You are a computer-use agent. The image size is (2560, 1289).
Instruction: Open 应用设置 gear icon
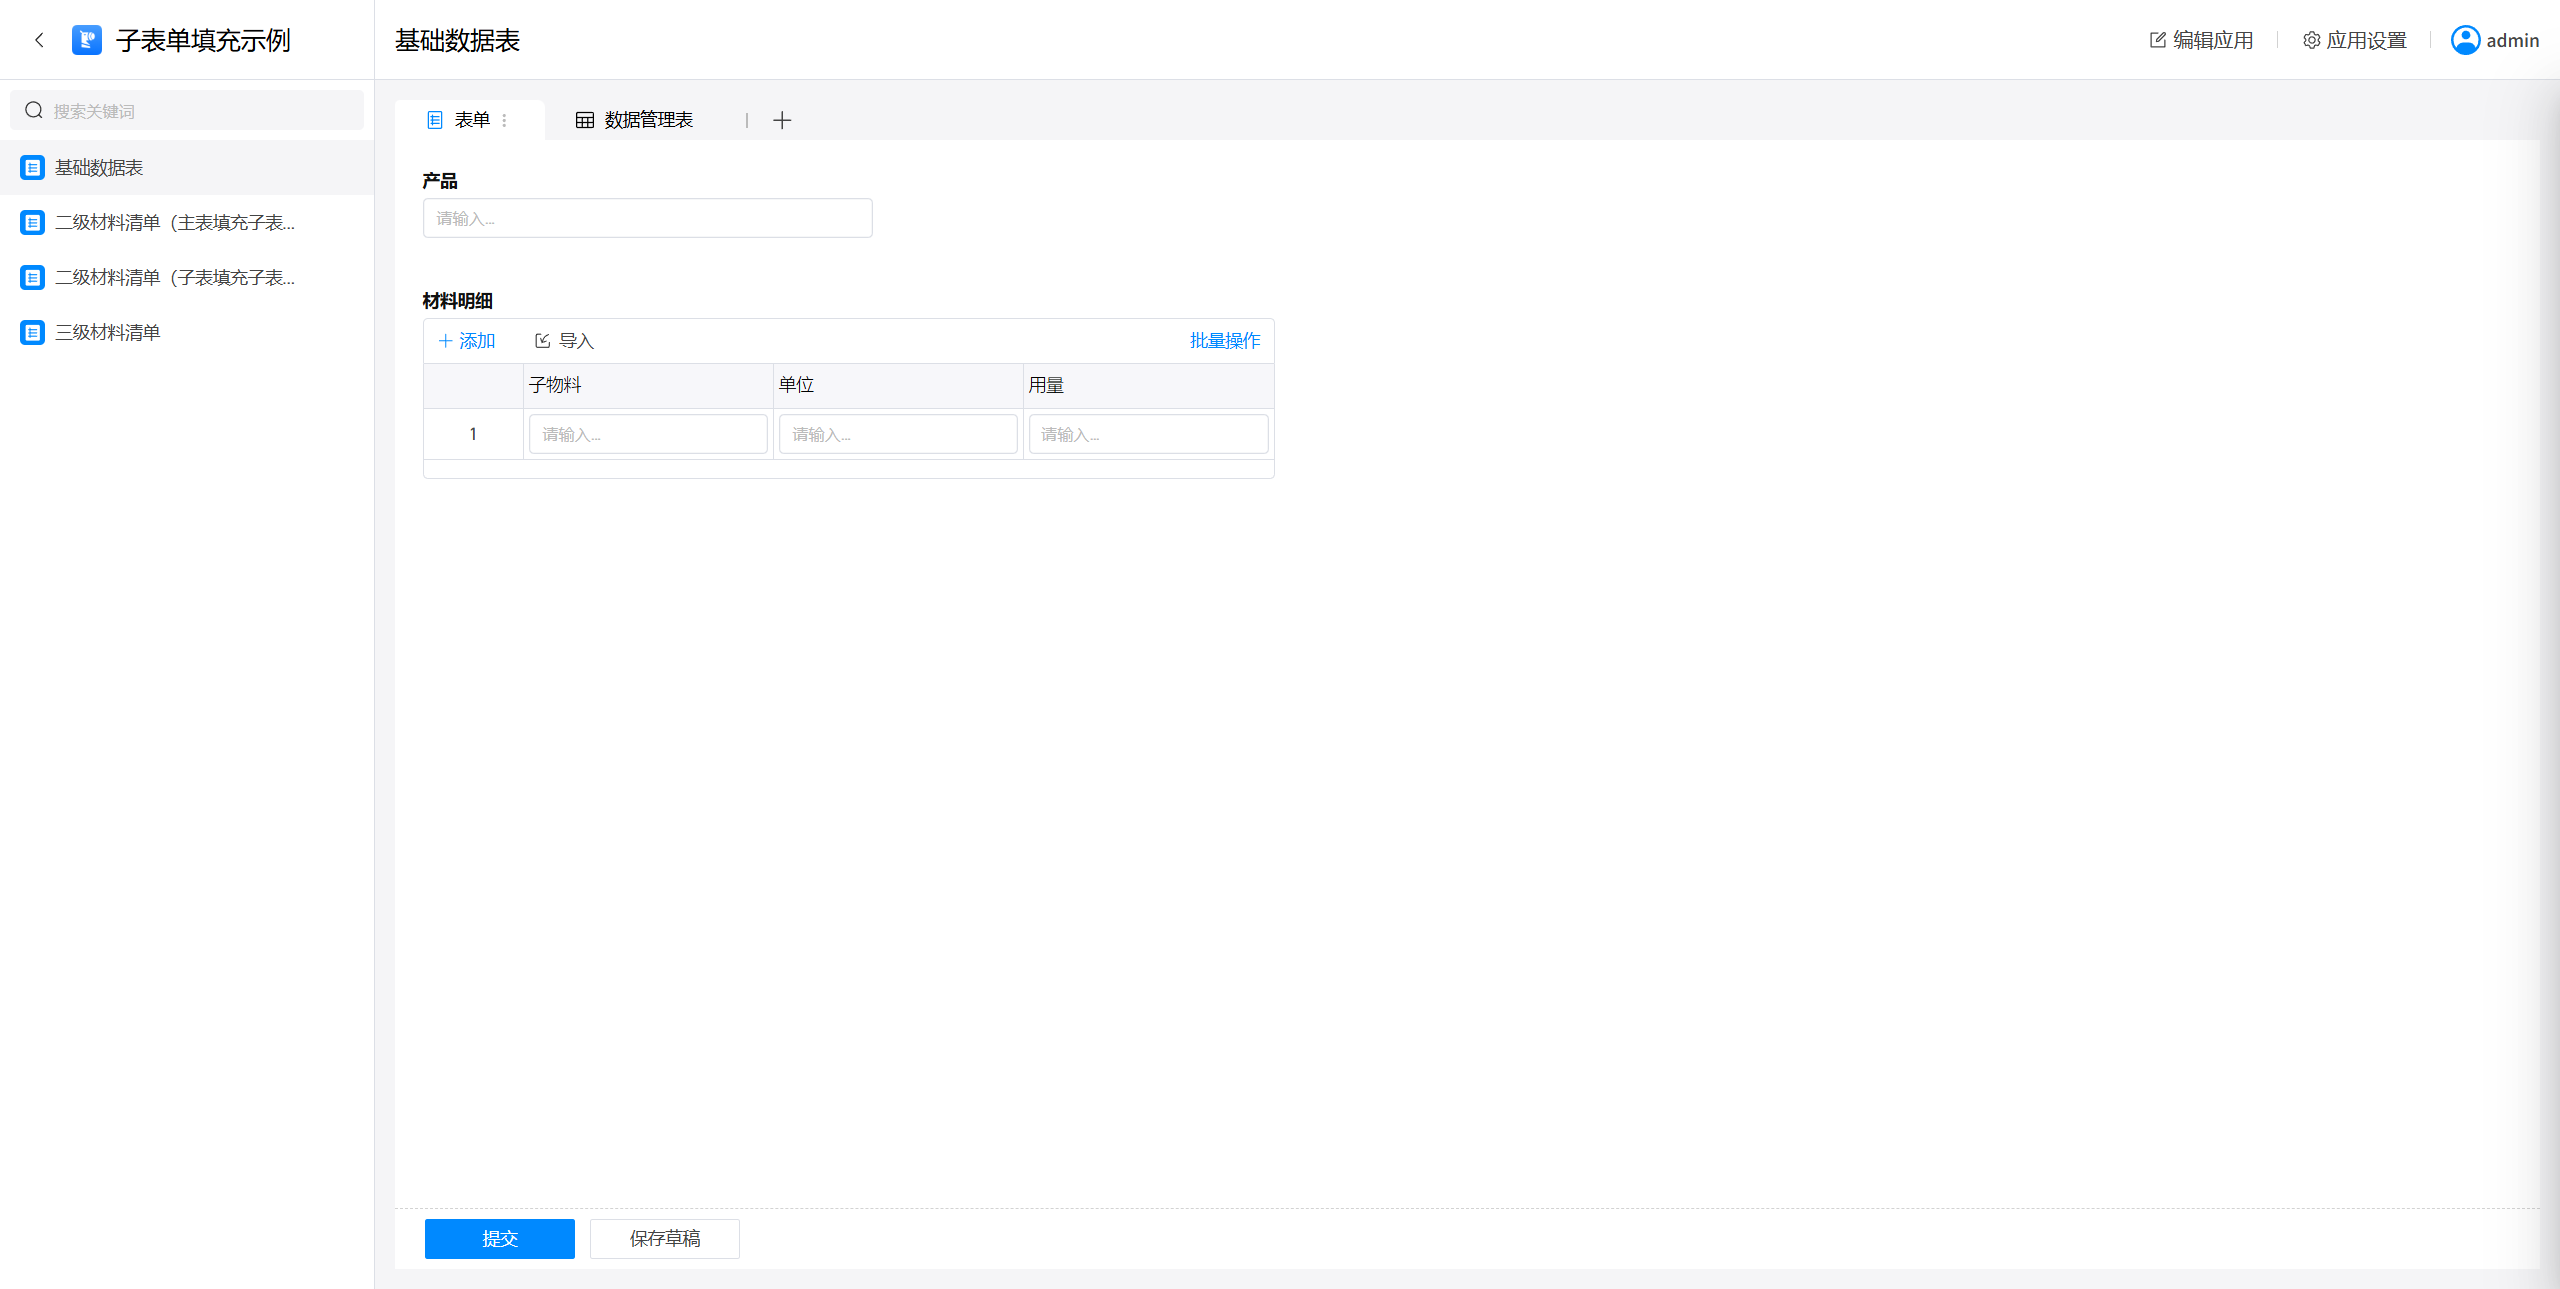(2311, 40)
